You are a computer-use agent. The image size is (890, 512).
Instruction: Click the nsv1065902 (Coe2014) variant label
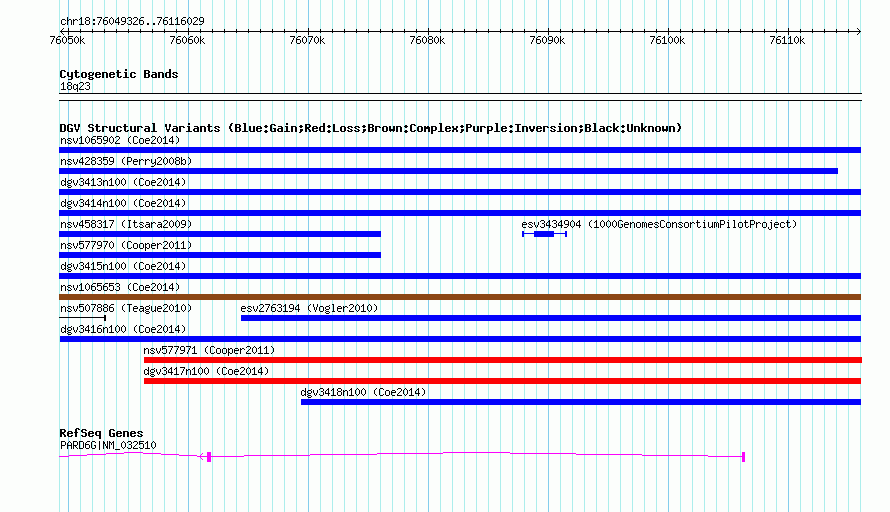[120, 140]
